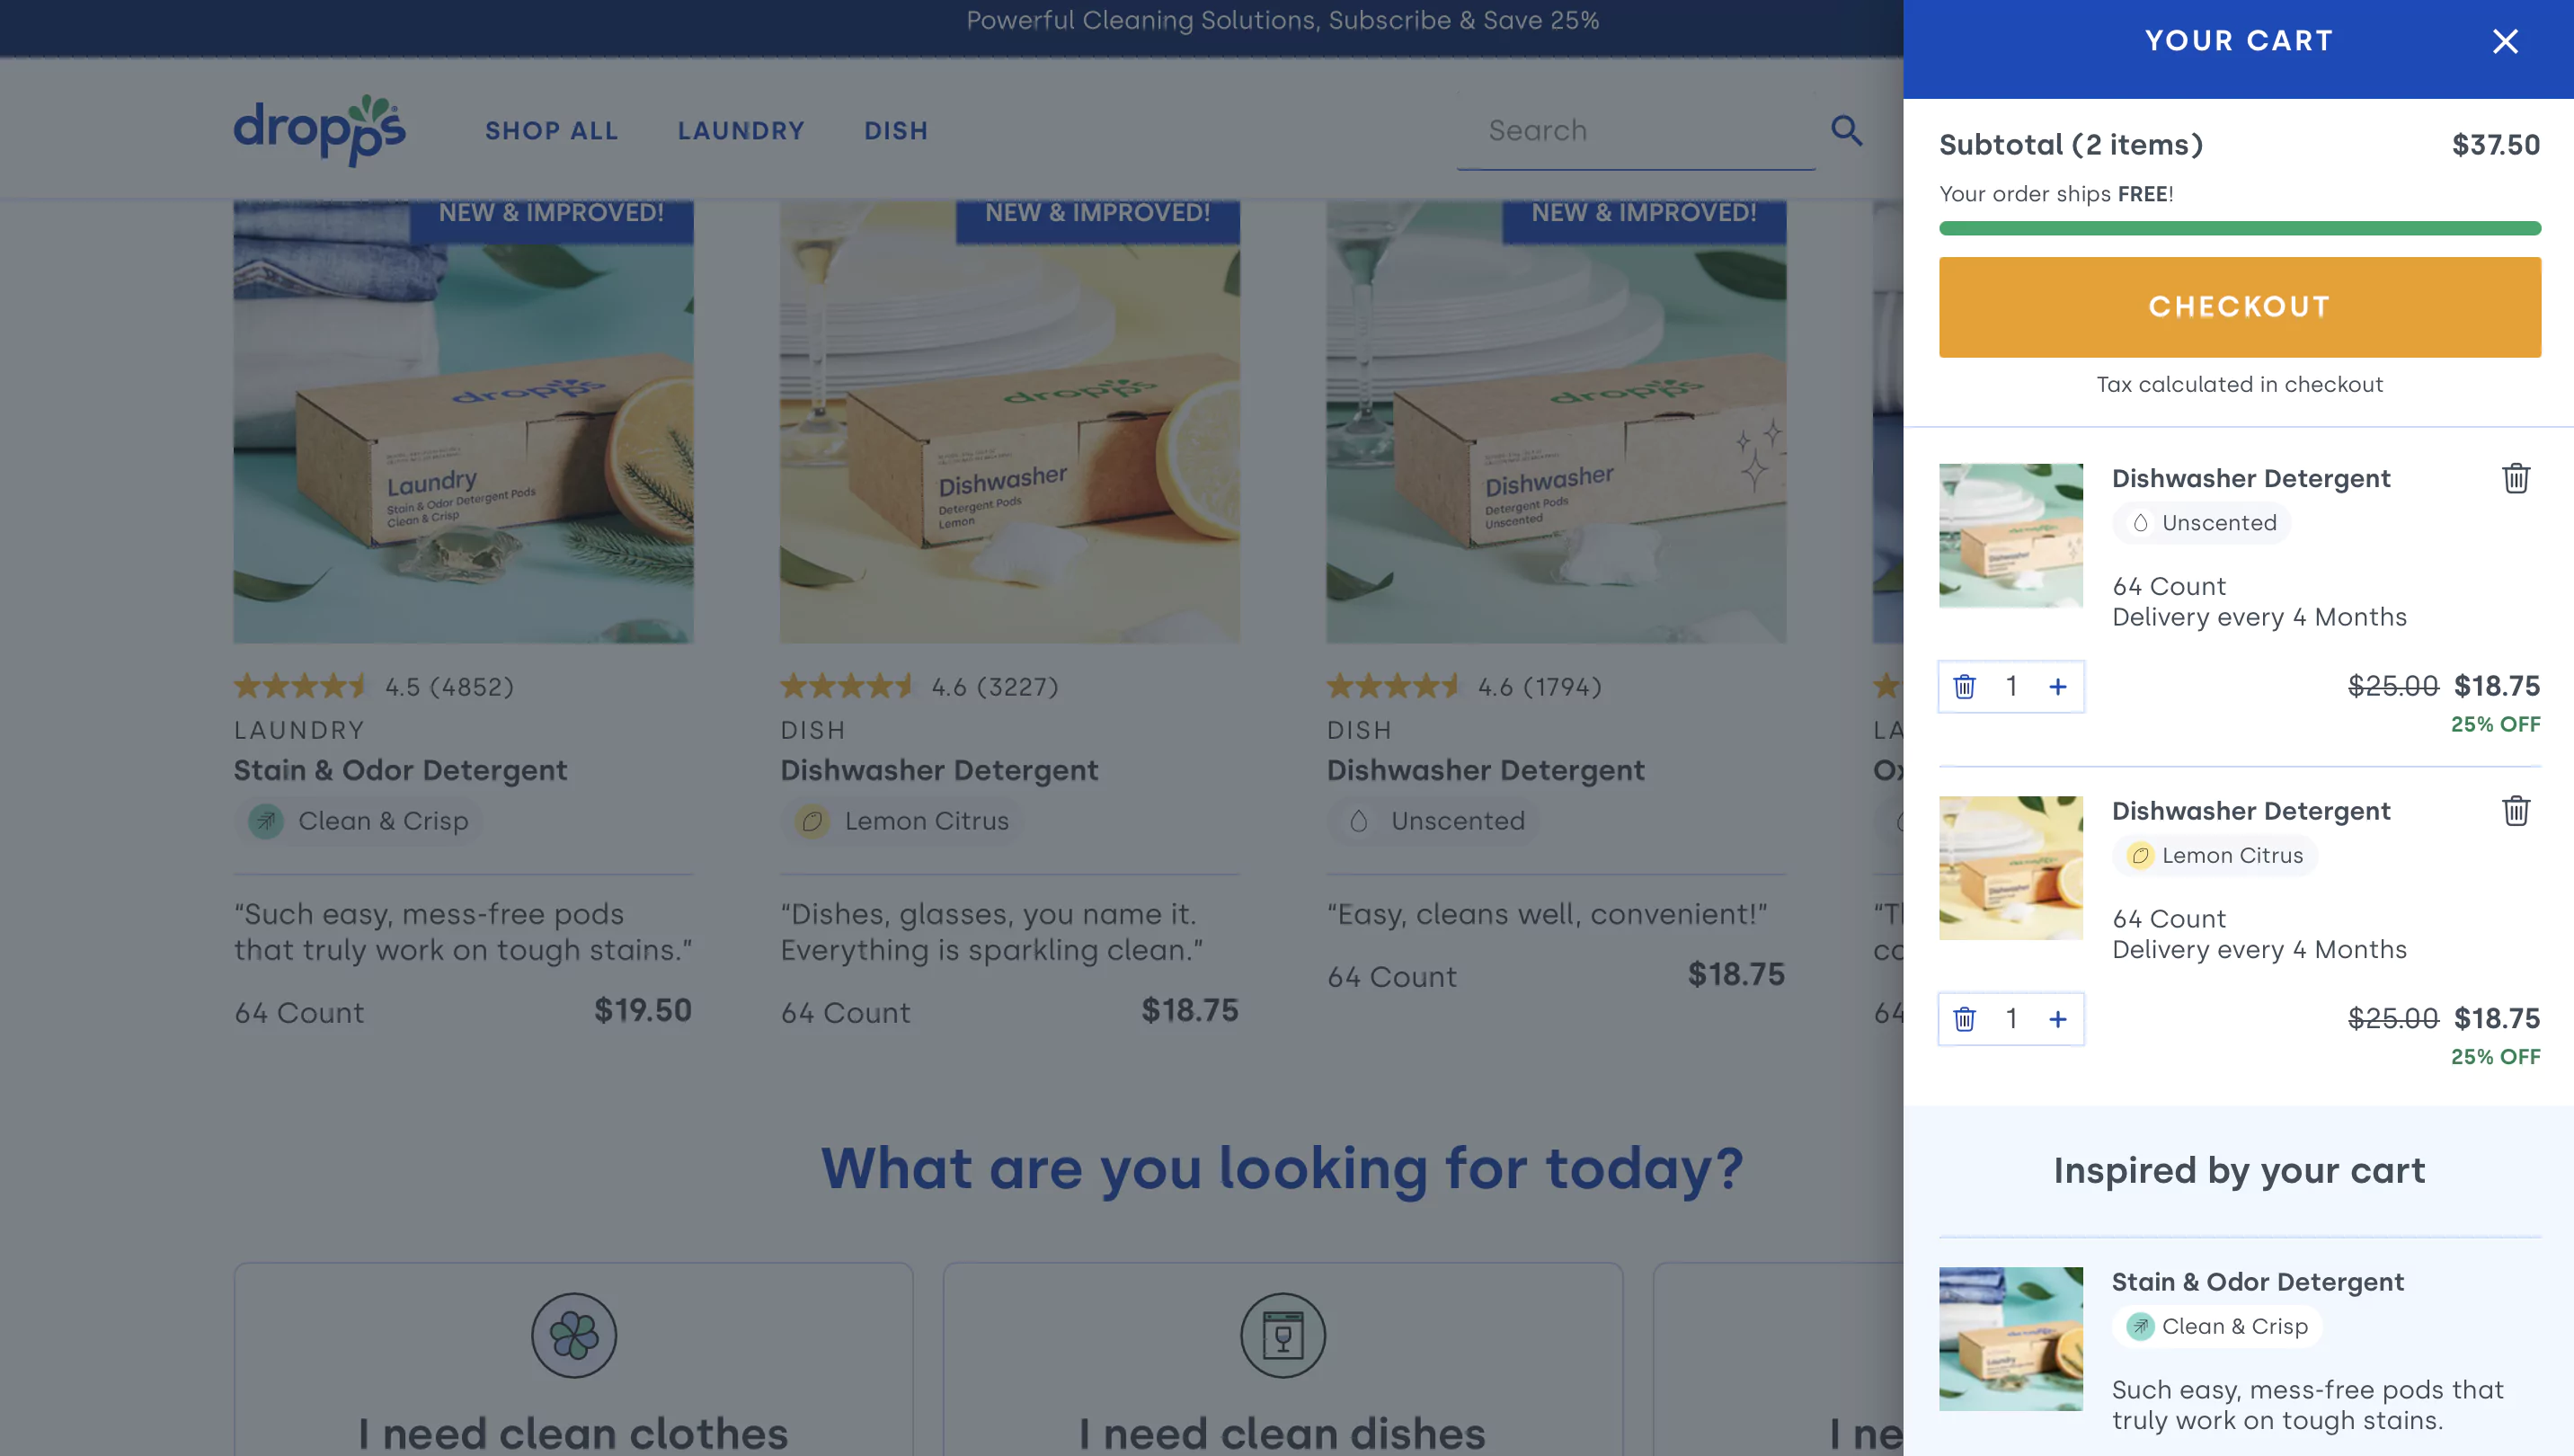Click the quantity value 1 for Lemon Citrus item
2574x1456 pixels.
2011,1019
